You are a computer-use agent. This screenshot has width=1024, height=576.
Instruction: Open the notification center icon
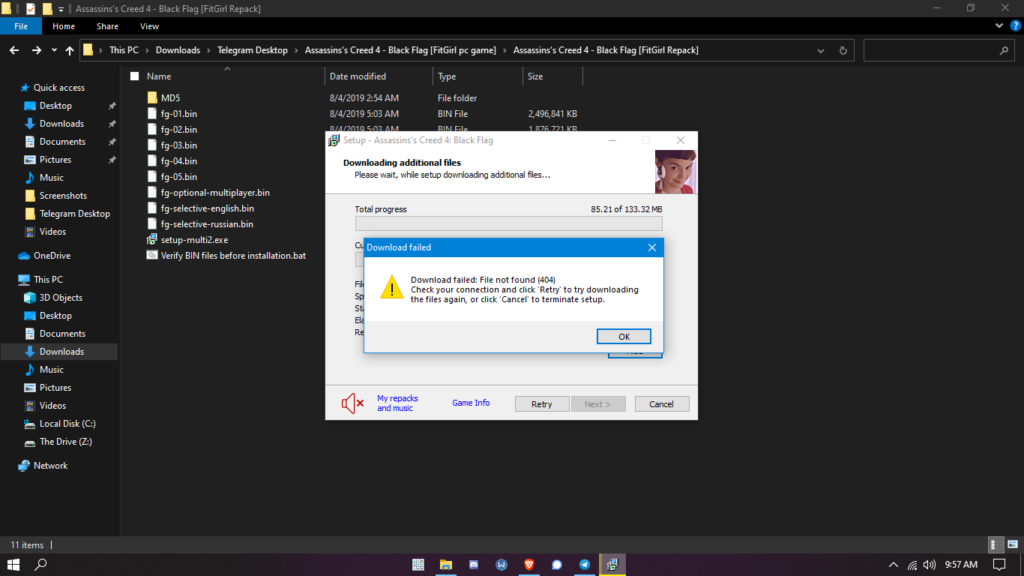tap(999, 565)
